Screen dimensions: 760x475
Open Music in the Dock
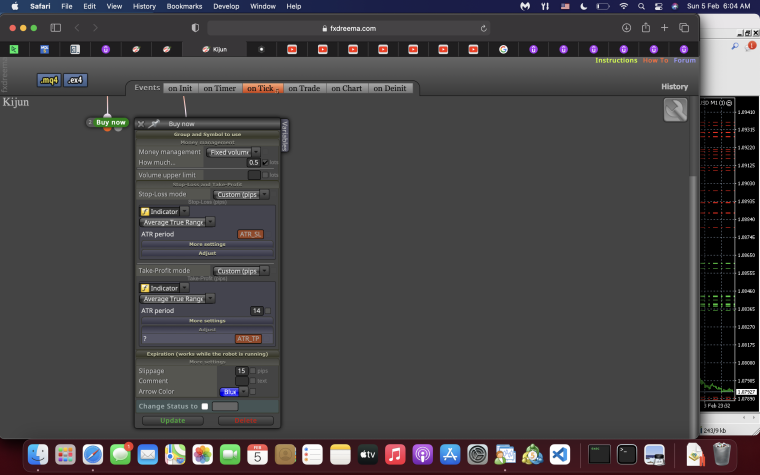(395, 455)
